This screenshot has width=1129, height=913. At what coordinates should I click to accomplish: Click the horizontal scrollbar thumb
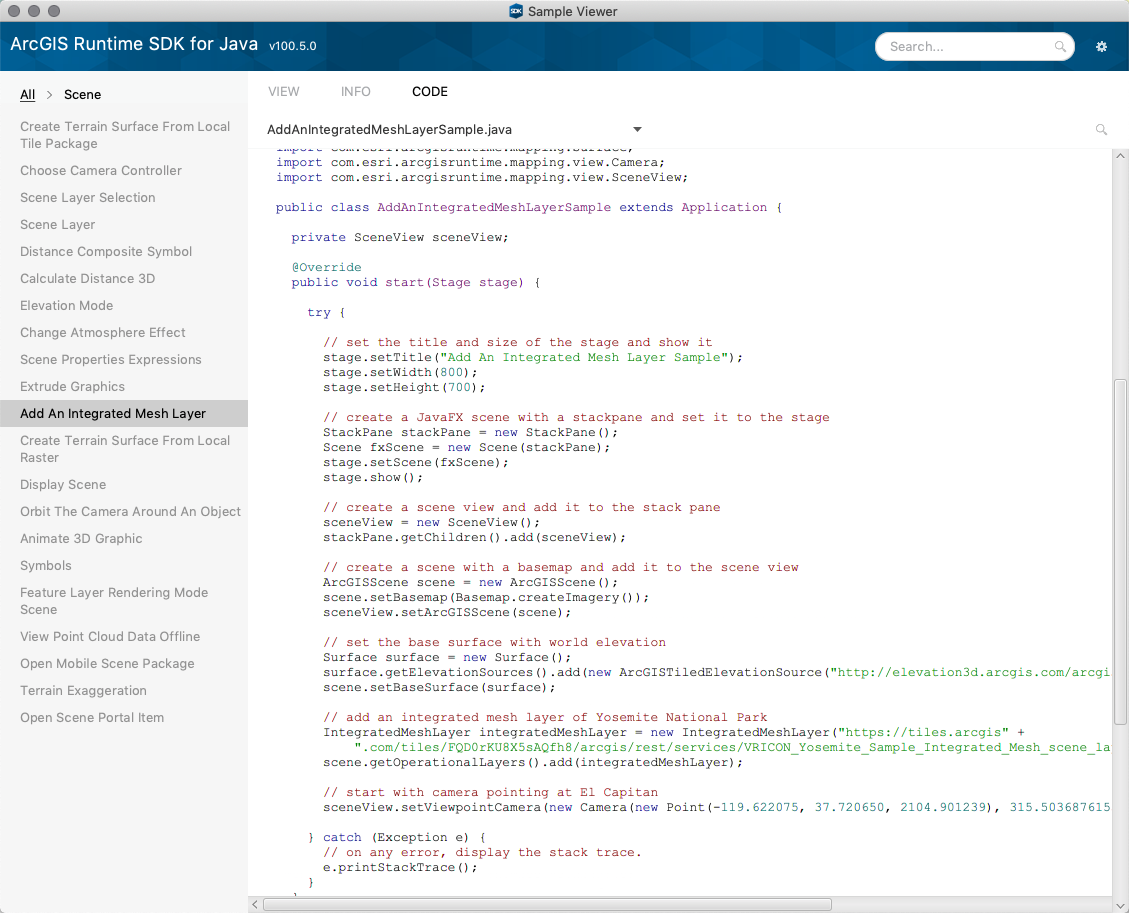point(547,904)
